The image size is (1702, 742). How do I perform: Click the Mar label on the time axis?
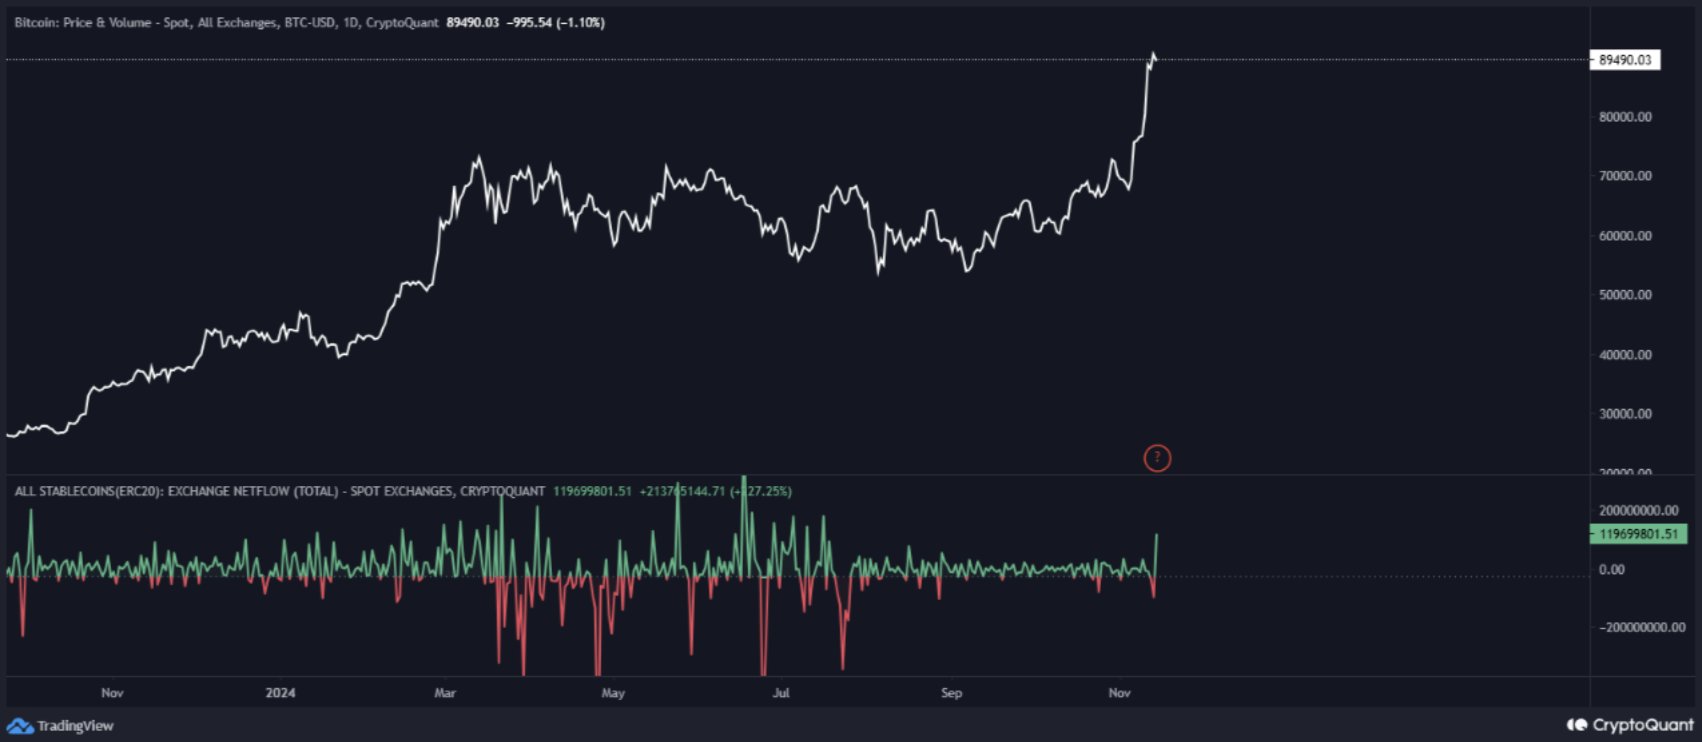click(x=445, y=693)
